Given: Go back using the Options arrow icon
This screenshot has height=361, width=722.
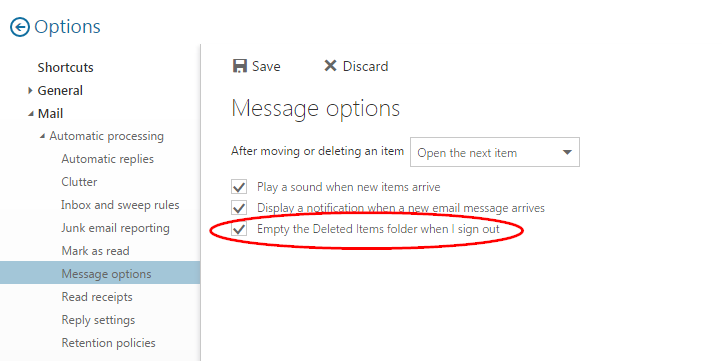Looking at the screenshot, I should click(20, 27).
